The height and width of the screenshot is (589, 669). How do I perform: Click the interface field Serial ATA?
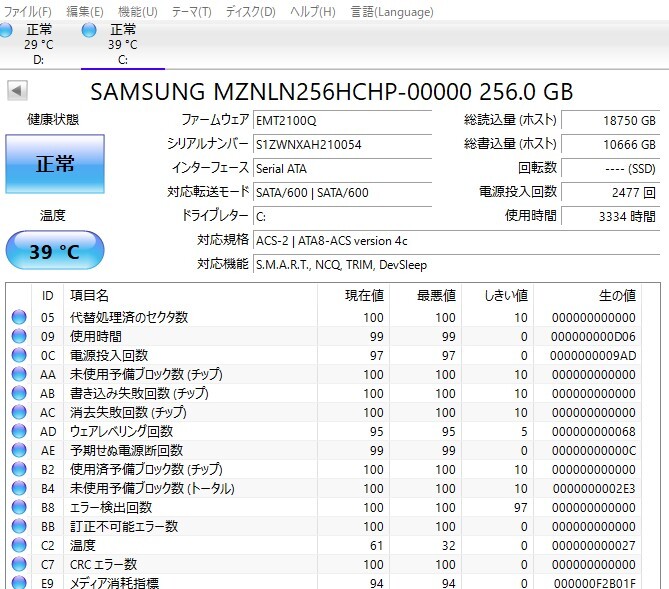[x=343, y=169]
